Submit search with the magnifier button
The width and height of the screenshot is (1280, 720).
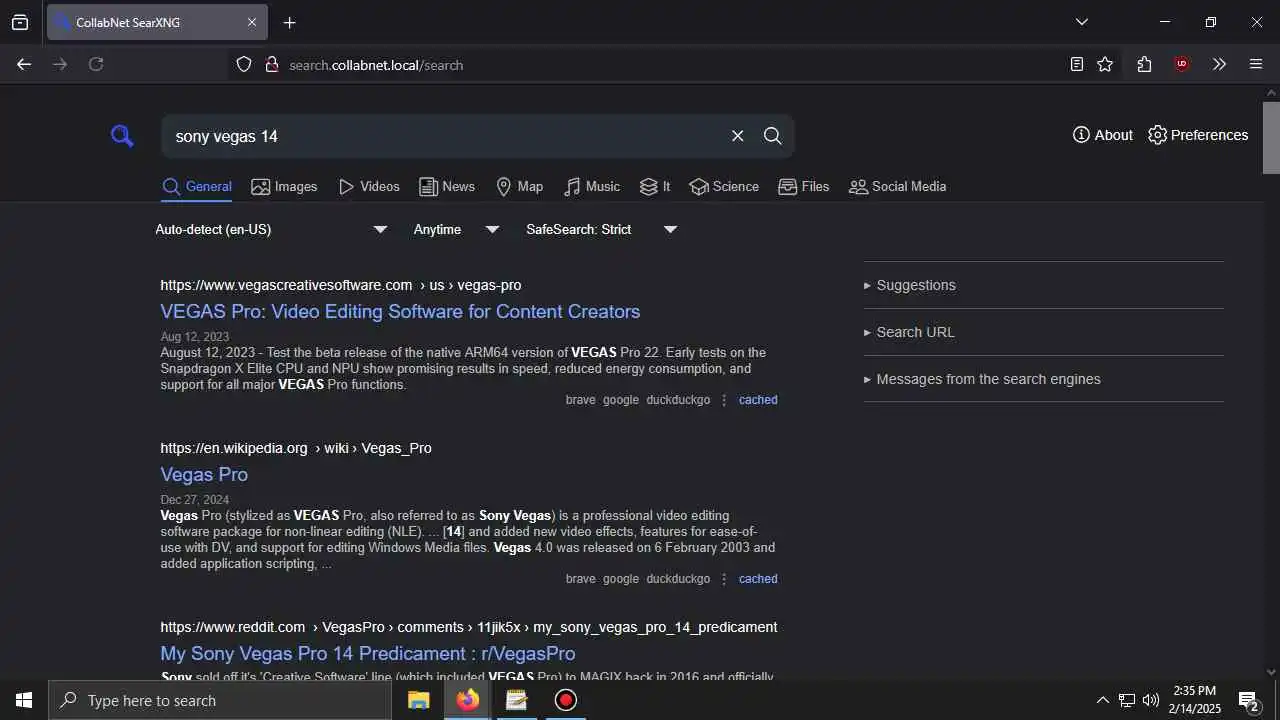coord(773,136)
